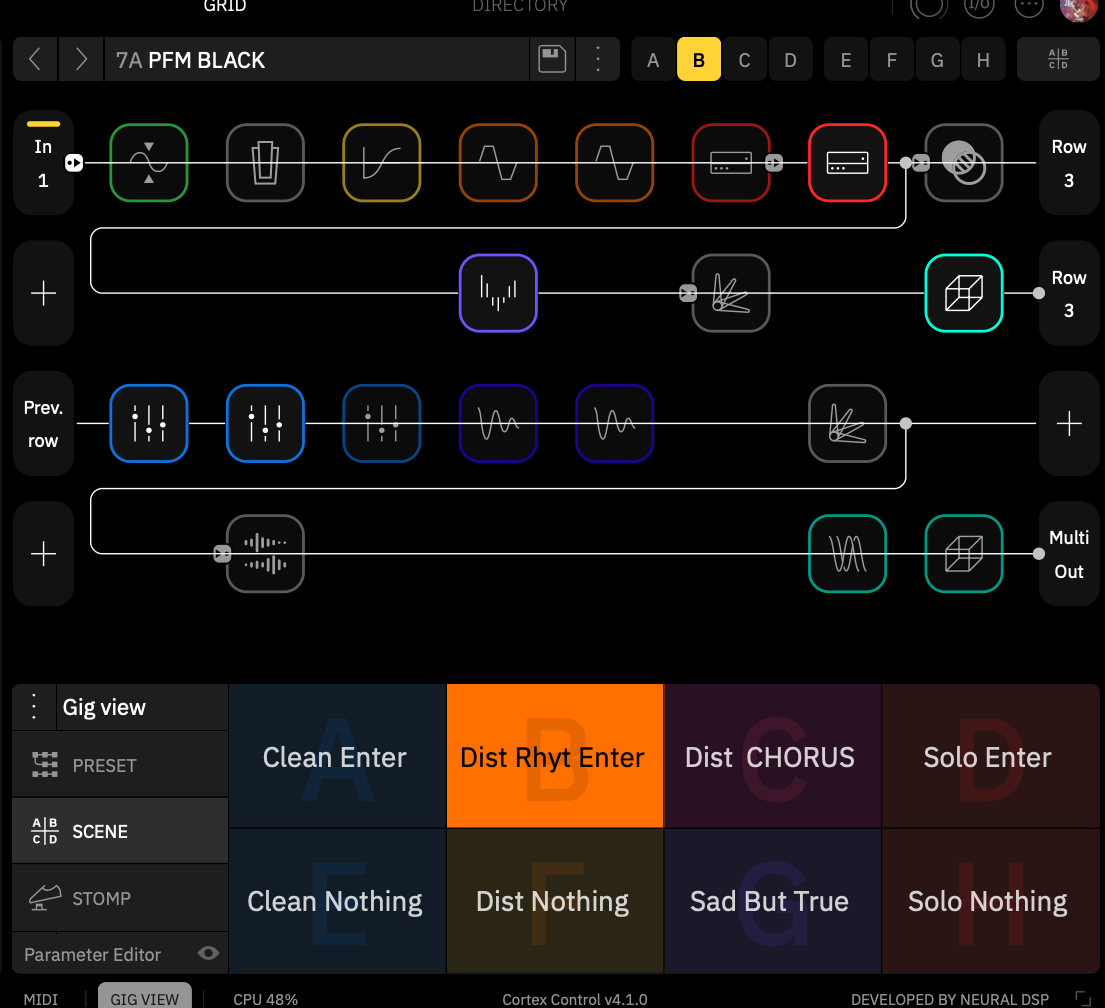Switch to scene G in the top bar
The image size is (1105, 1008).
[937, 60]
